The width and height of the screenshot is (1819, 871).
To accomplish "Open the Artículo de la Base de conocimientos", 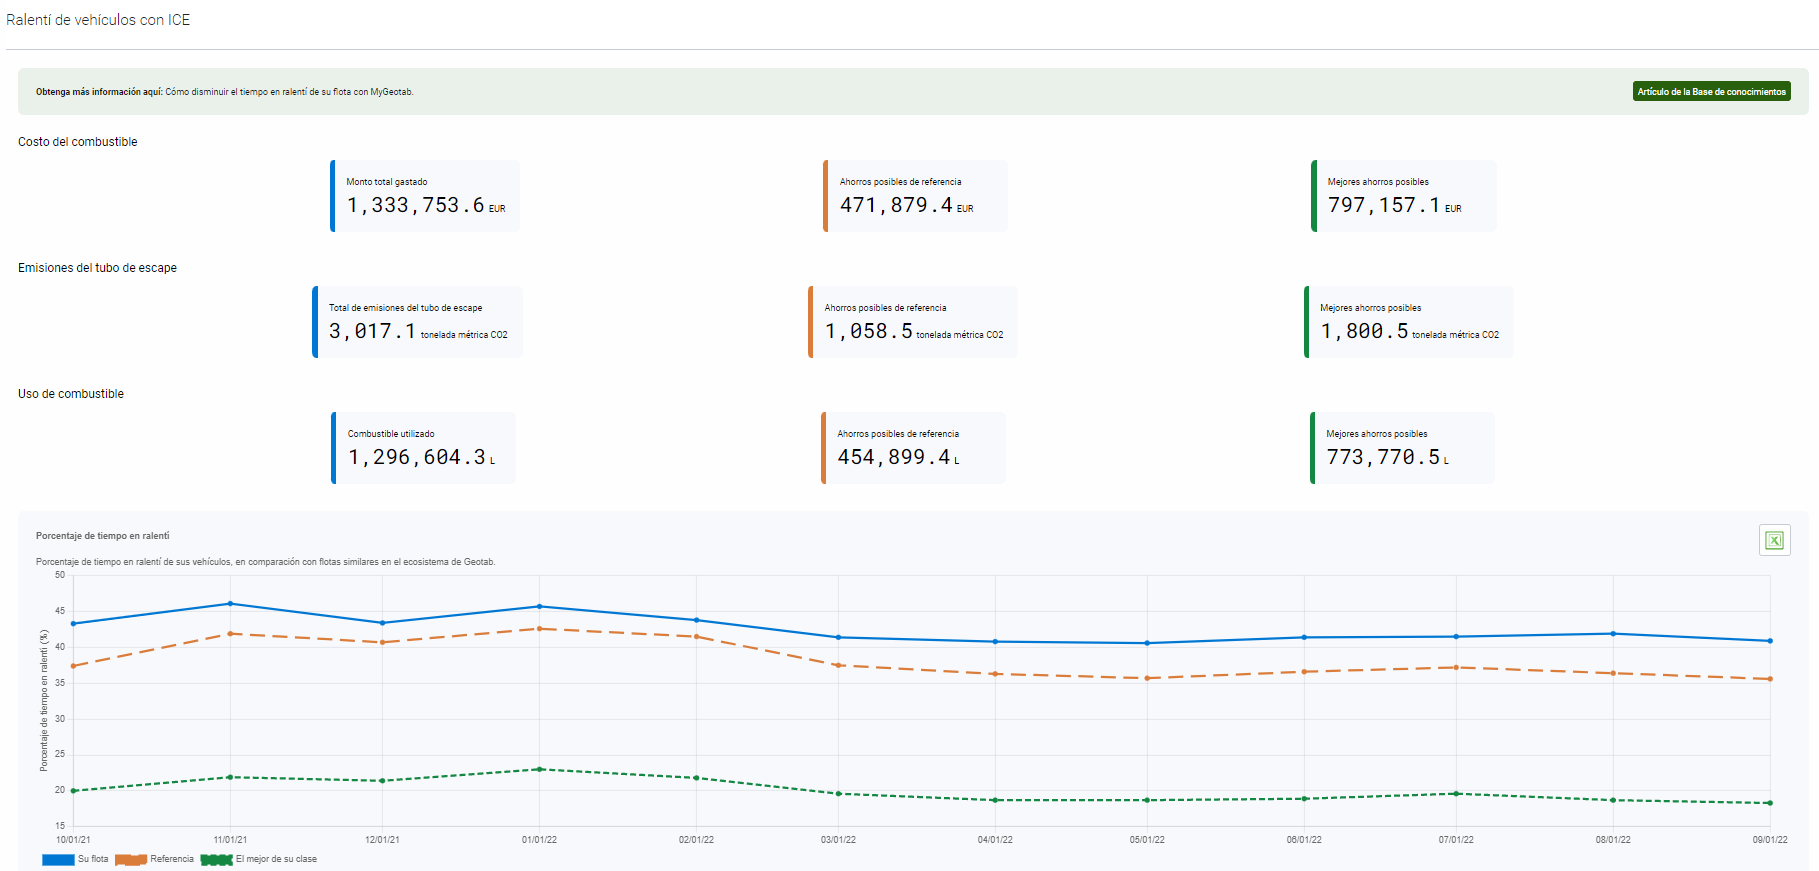I will [1711, 92].
